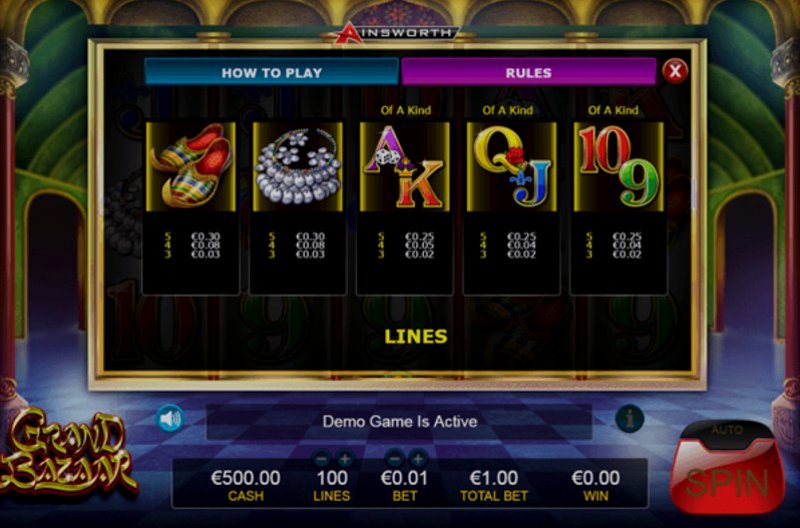This screenshot has width=800, height=528.
Task: Select the 10 and 9 card symbol
Action: click(x=618, y=166)
